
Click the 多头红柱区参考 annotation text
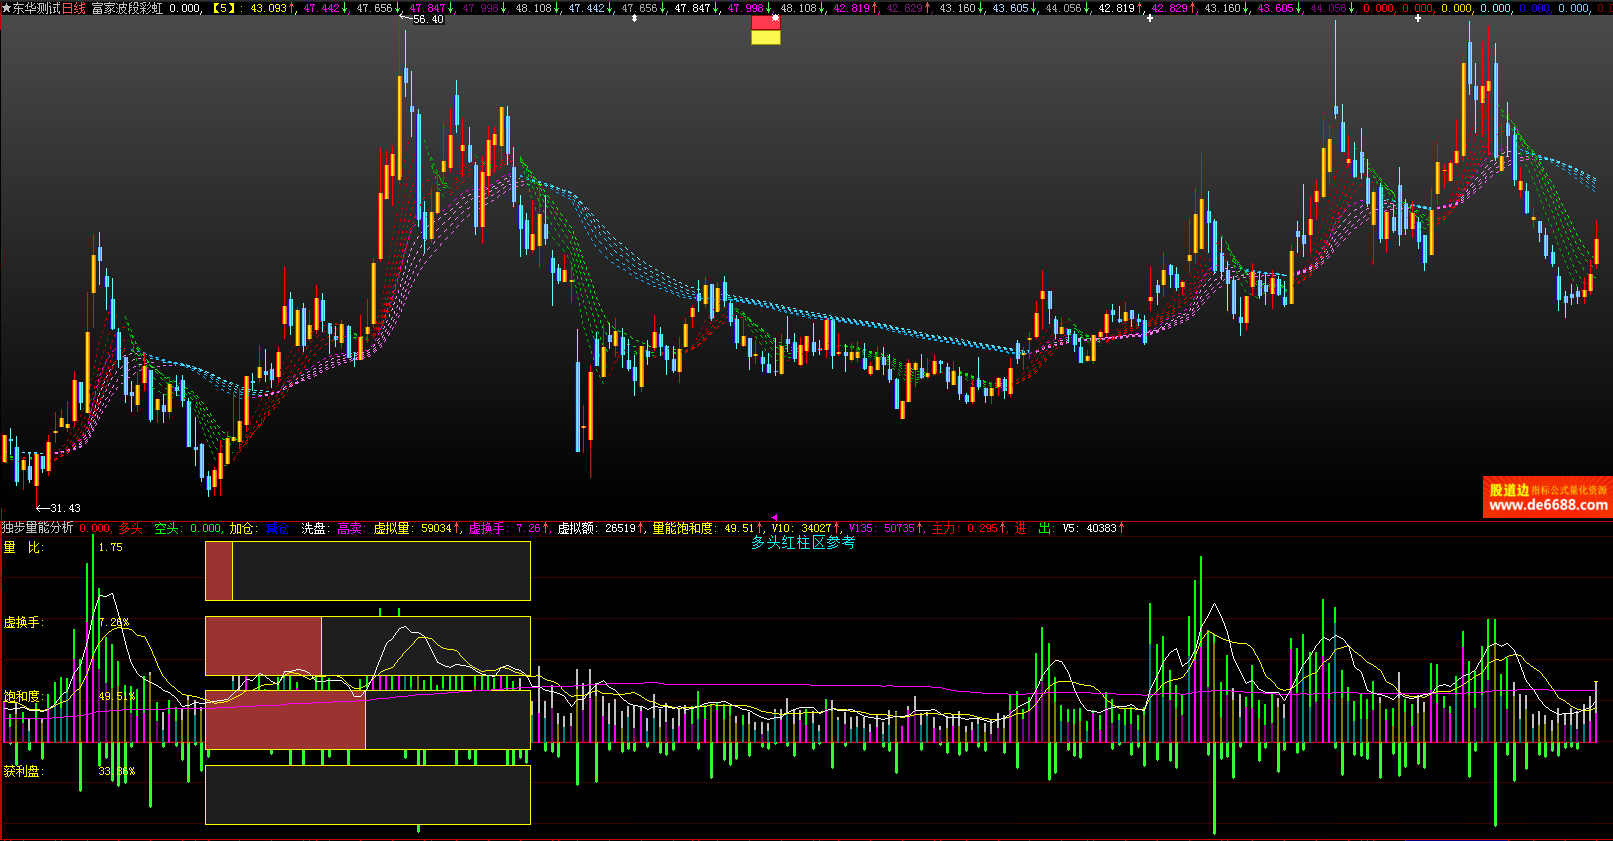pyautogui.click(x=803, y=543)
